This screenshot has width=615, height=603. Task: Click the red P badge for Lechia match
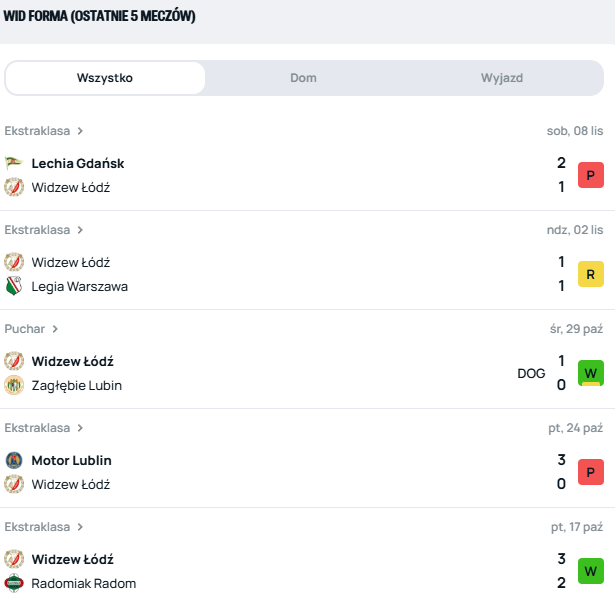point(590,175)
